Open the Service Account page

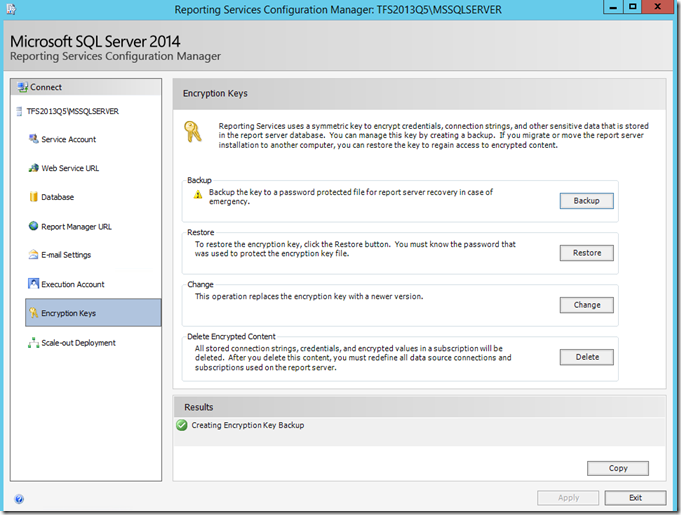[x=69, y=139]
